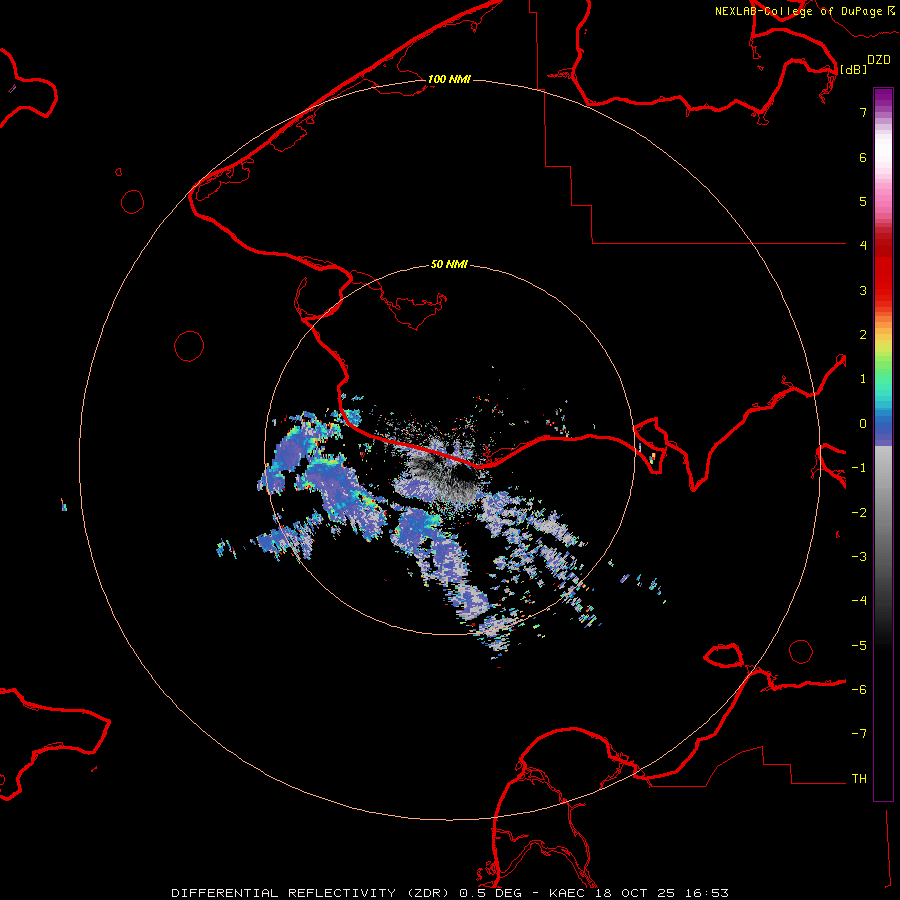
Task: Click the [dB] unit label
Action: (853, 69)
